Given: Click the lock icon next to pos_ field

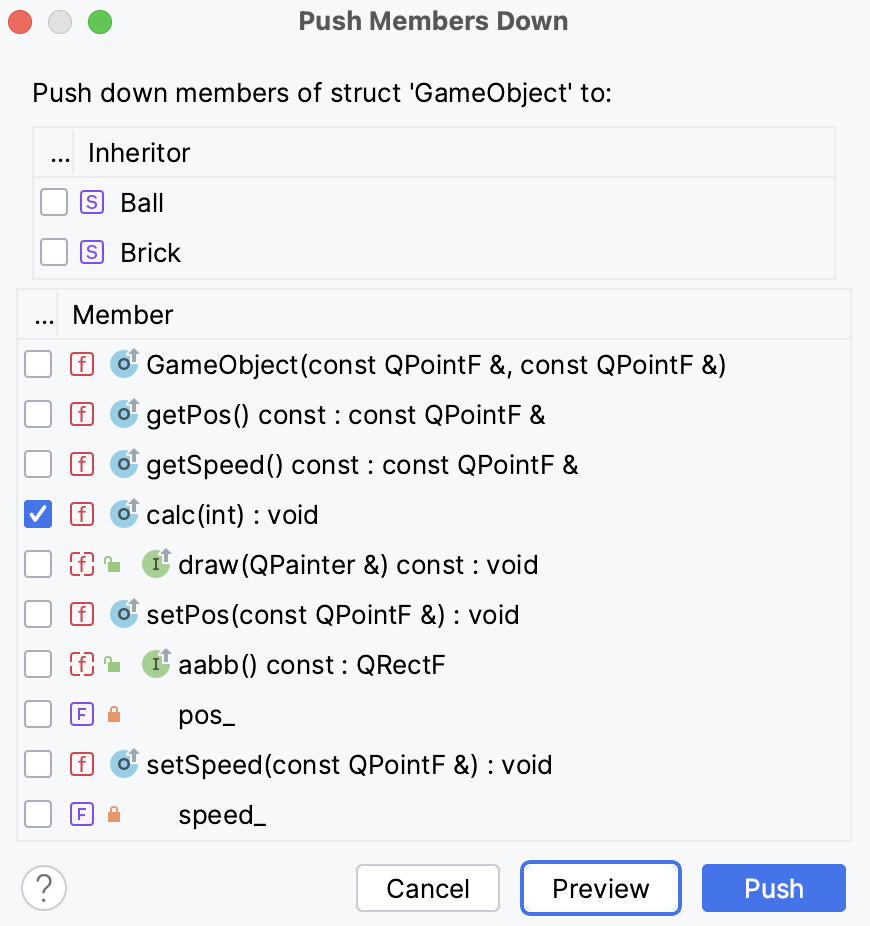Looking at the screenshot, I should coord(114,714).
